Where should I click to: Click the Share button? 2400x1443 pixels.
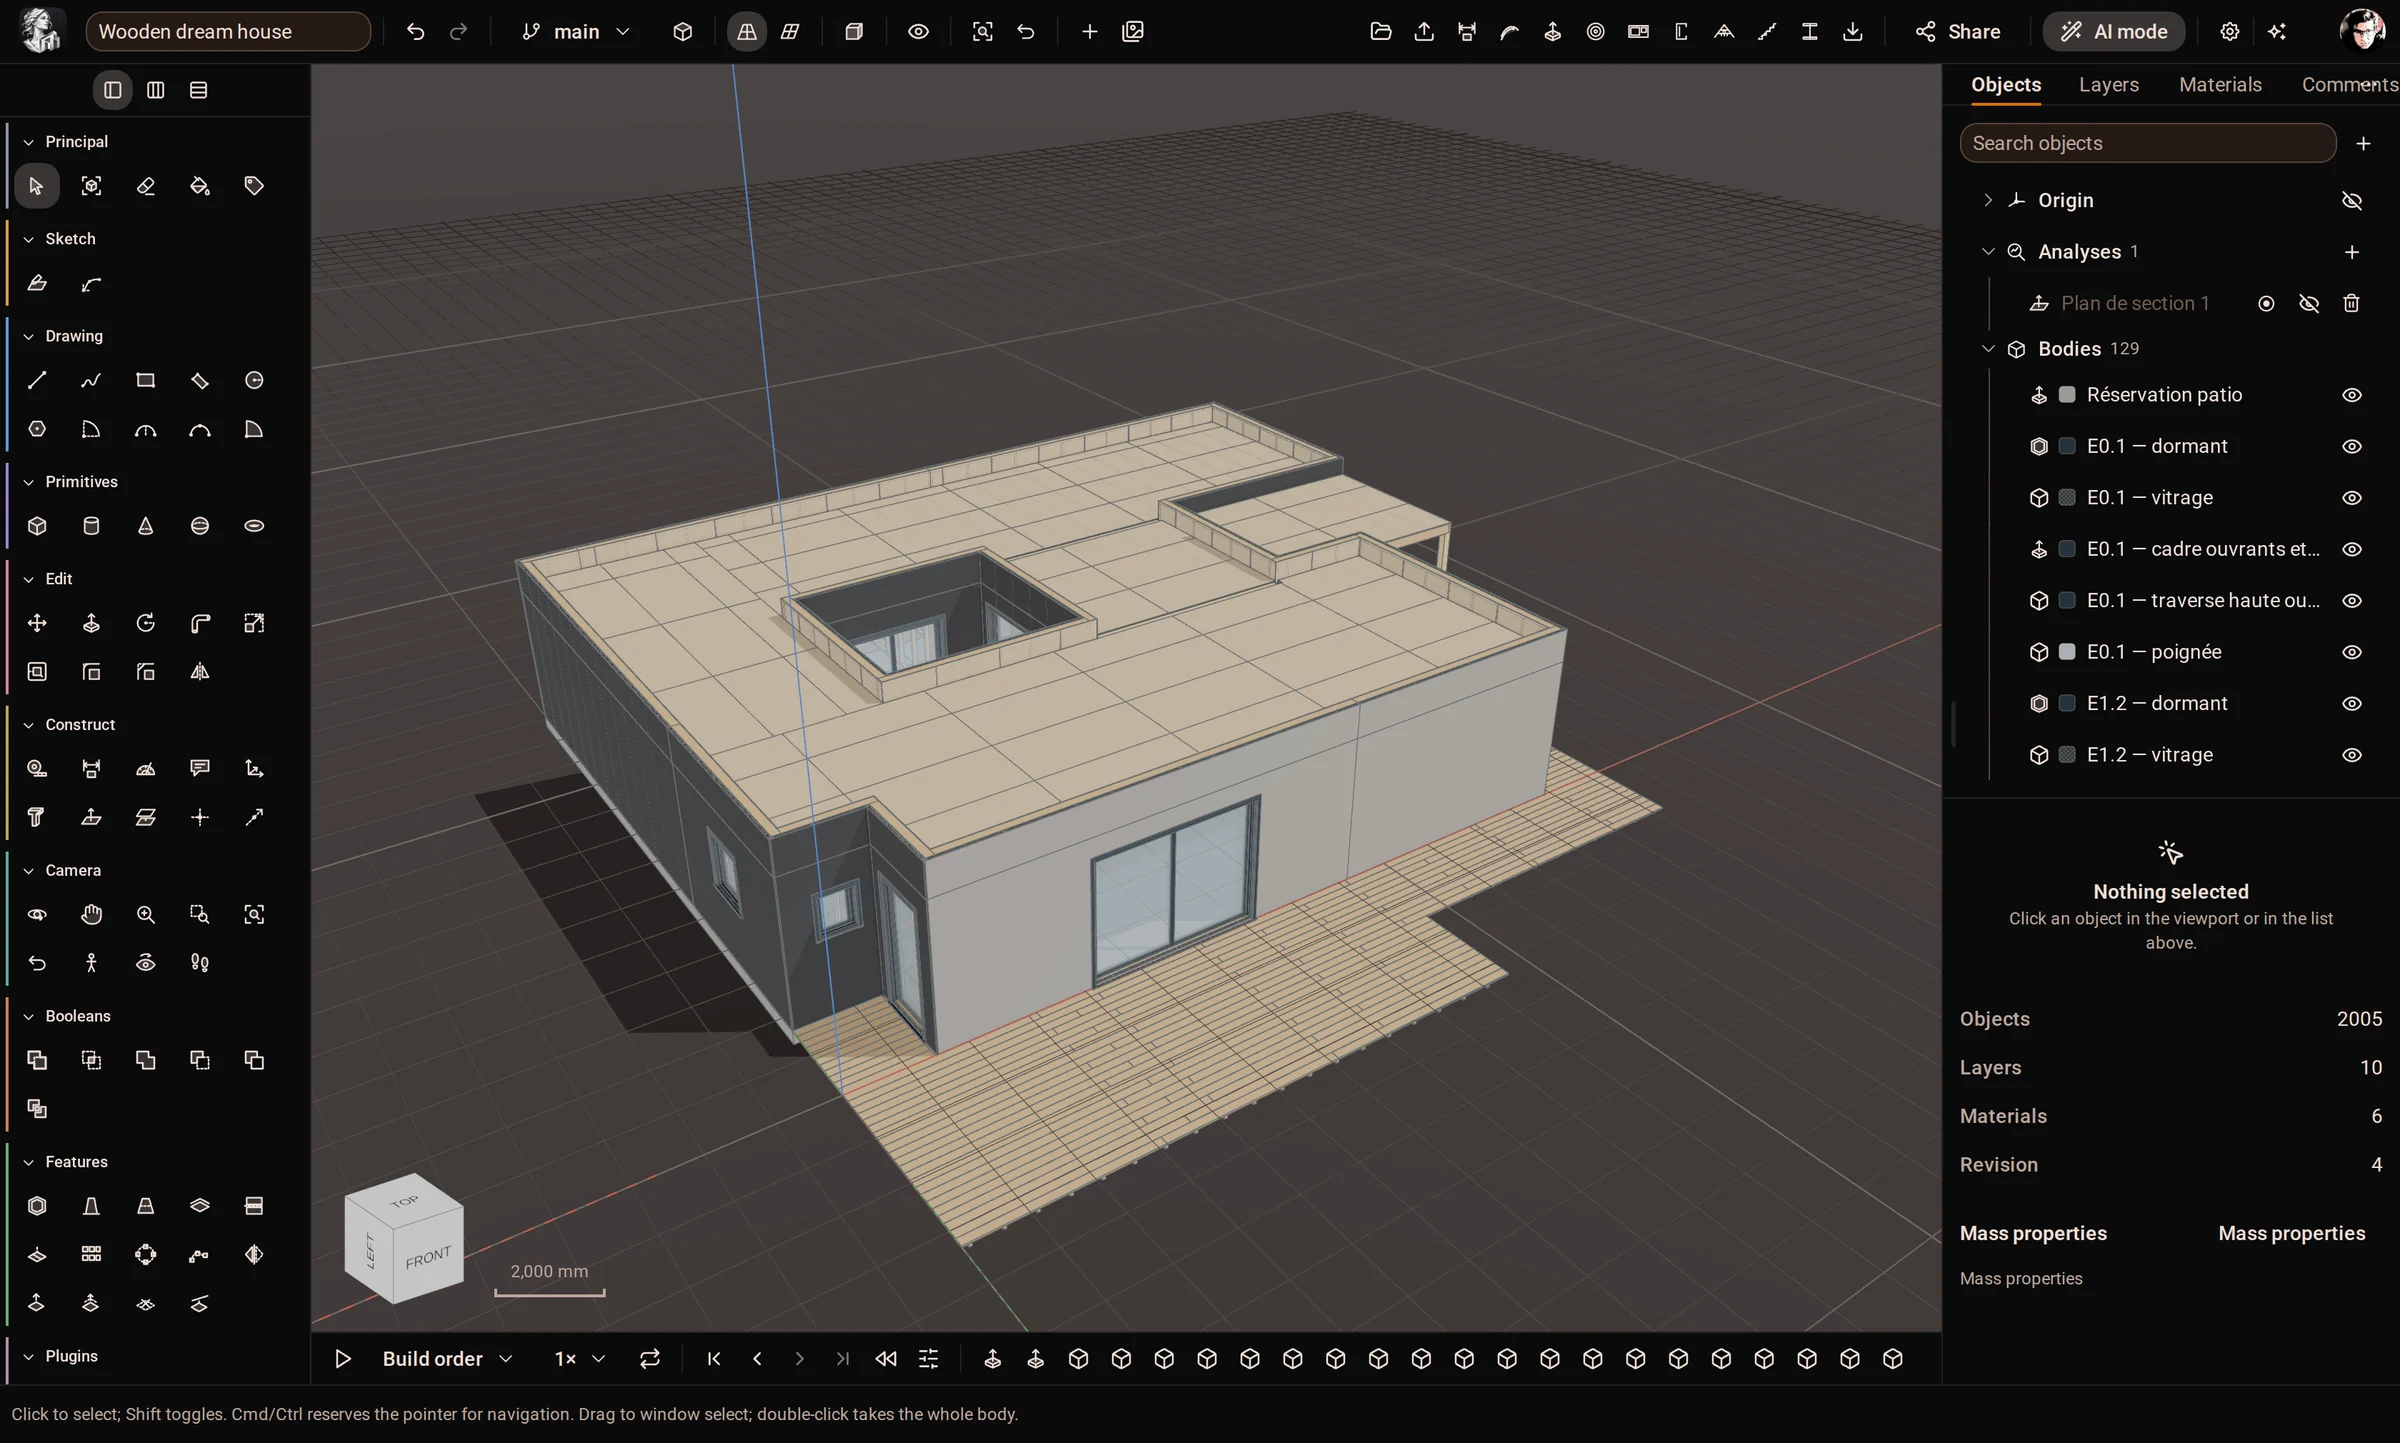pyautogui.click(x=1958, y=32)
